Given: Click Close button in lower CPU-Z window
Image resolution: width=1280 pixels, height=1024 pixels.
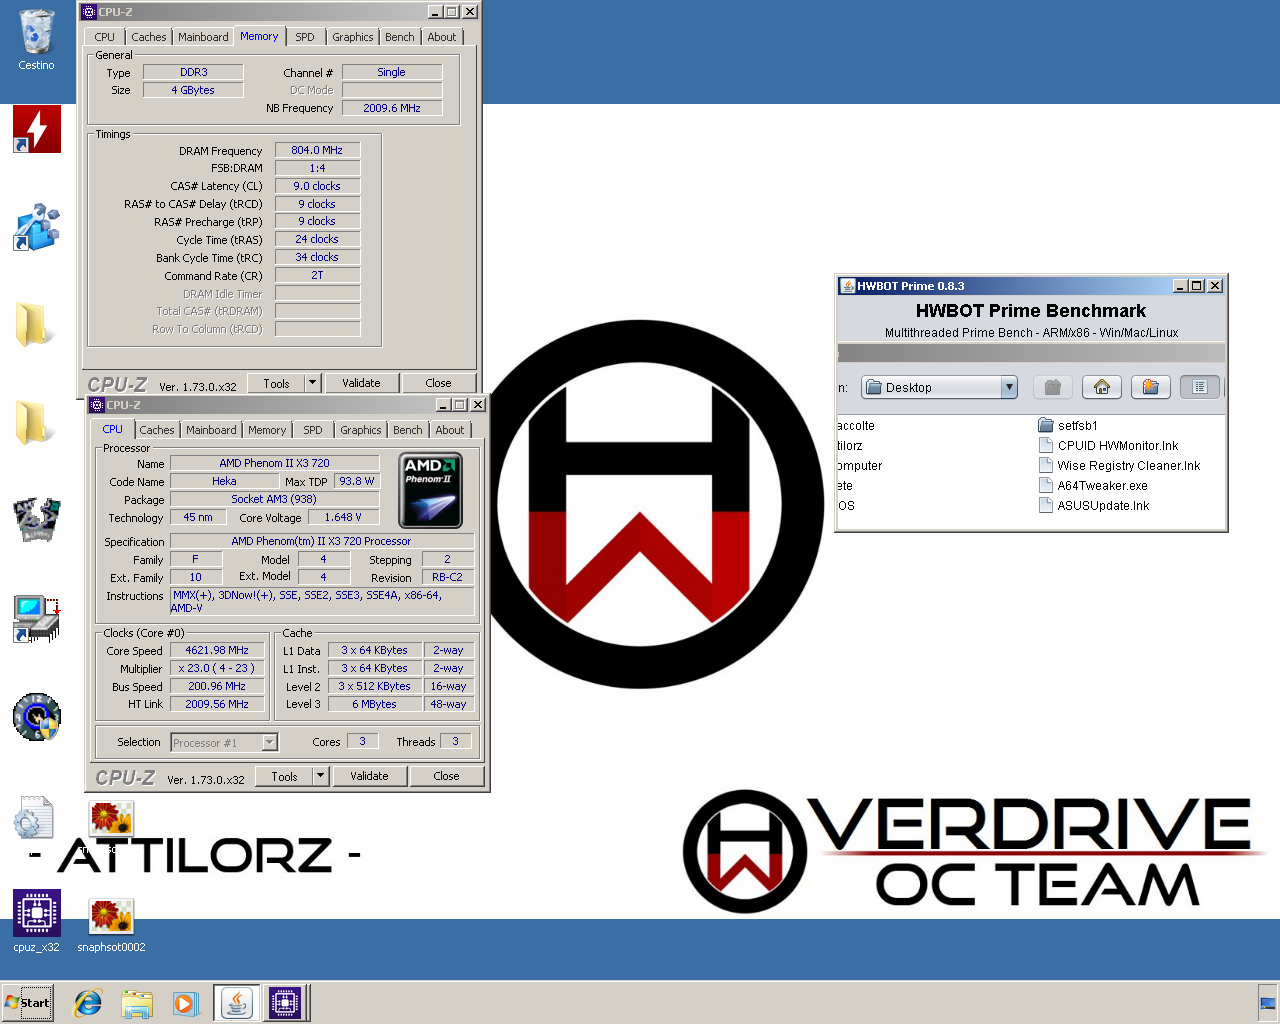Looking at the screenshot, I should tap(446, 776).
